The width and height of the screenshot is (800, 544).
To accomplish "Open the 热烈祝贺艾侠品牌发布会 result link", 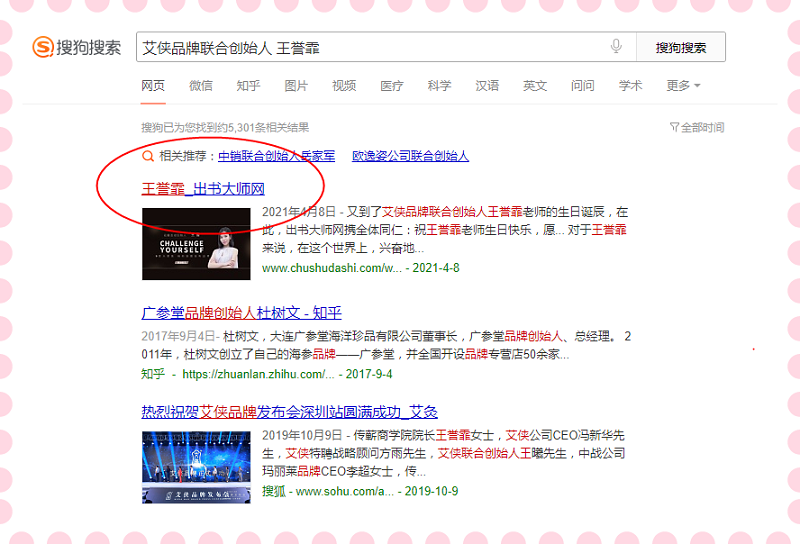I will pos(289,412).
